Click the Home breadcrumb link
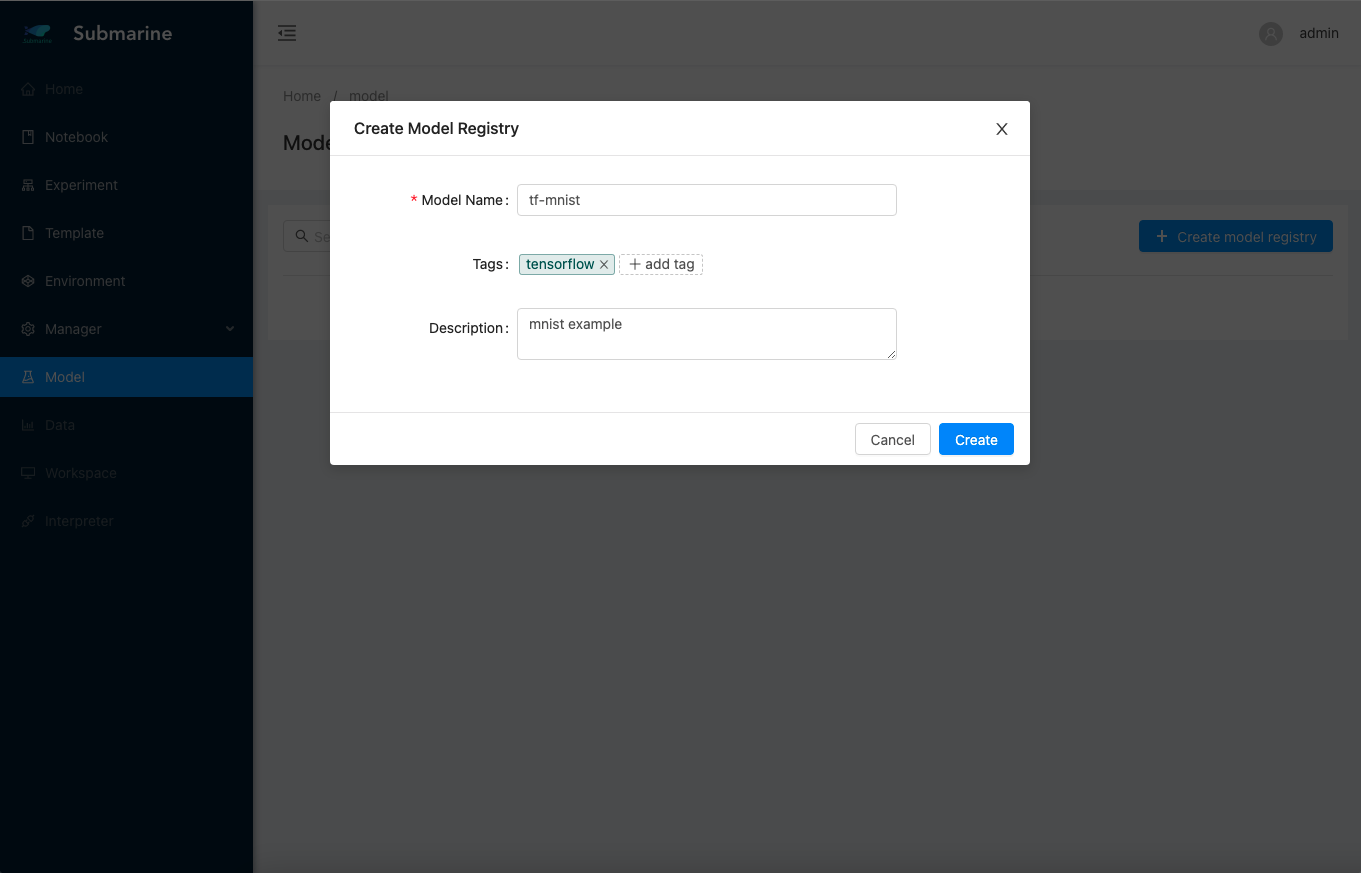Image resolution: width=1361 pixels, height=873 pixels. coord(302,96)
